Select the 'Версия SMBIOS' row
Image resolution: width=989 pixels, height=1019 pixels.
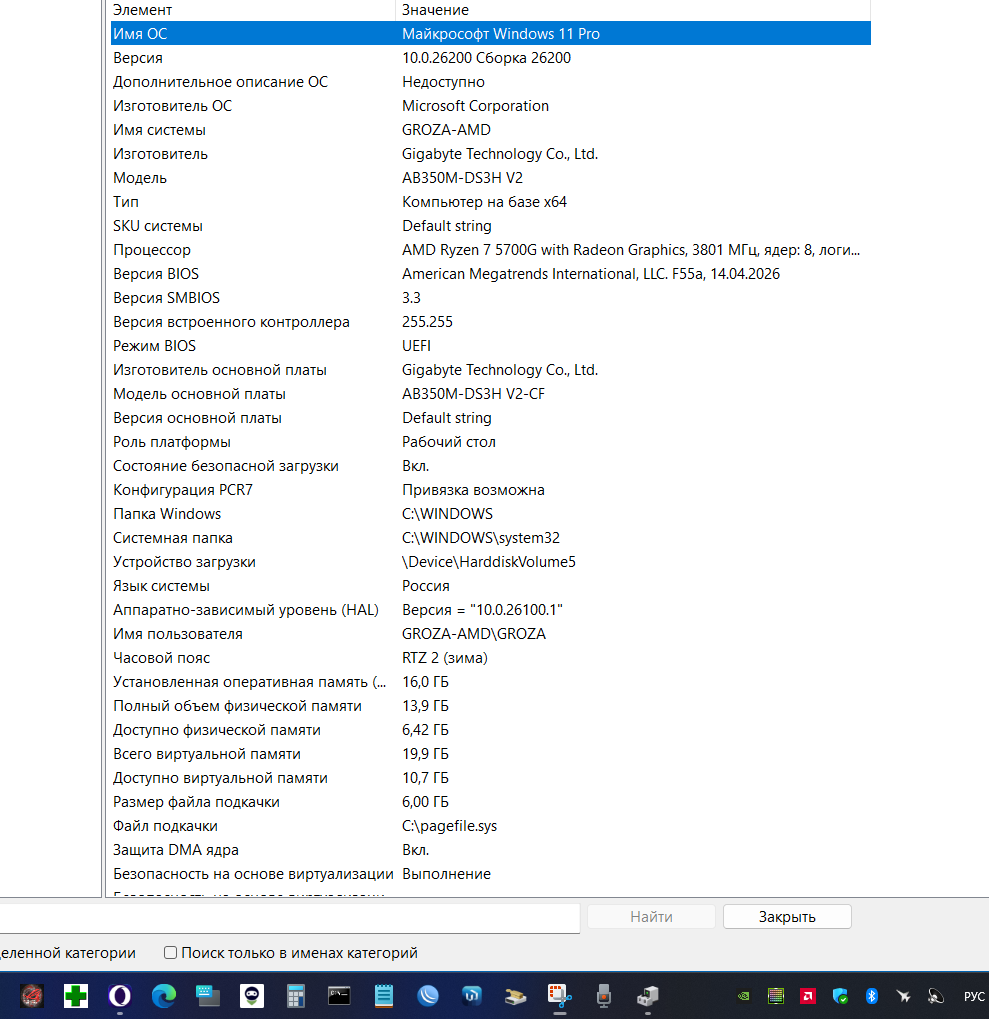pyautogui.click(x=491, y=298)
